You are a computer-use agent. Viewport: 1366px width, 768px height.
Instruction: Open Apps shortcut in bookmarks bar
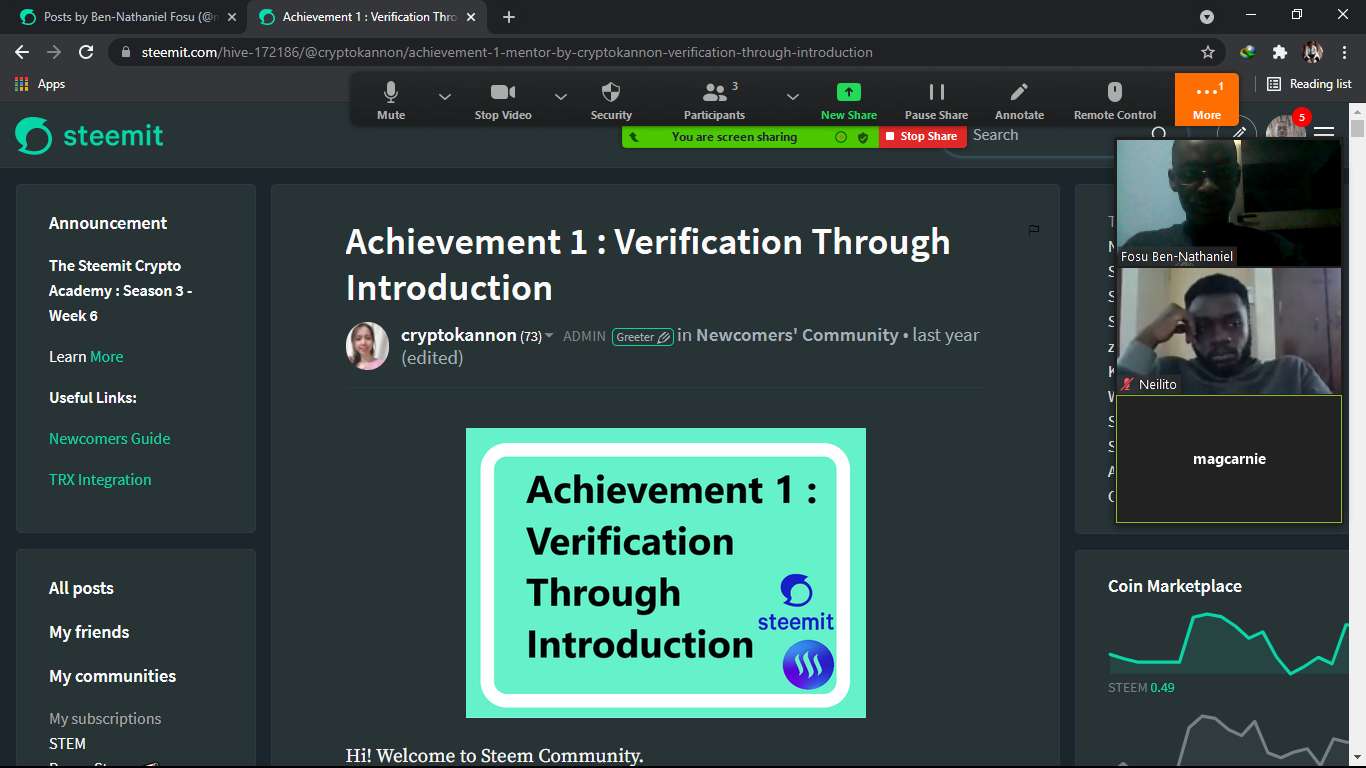click(x=40, y=84)
